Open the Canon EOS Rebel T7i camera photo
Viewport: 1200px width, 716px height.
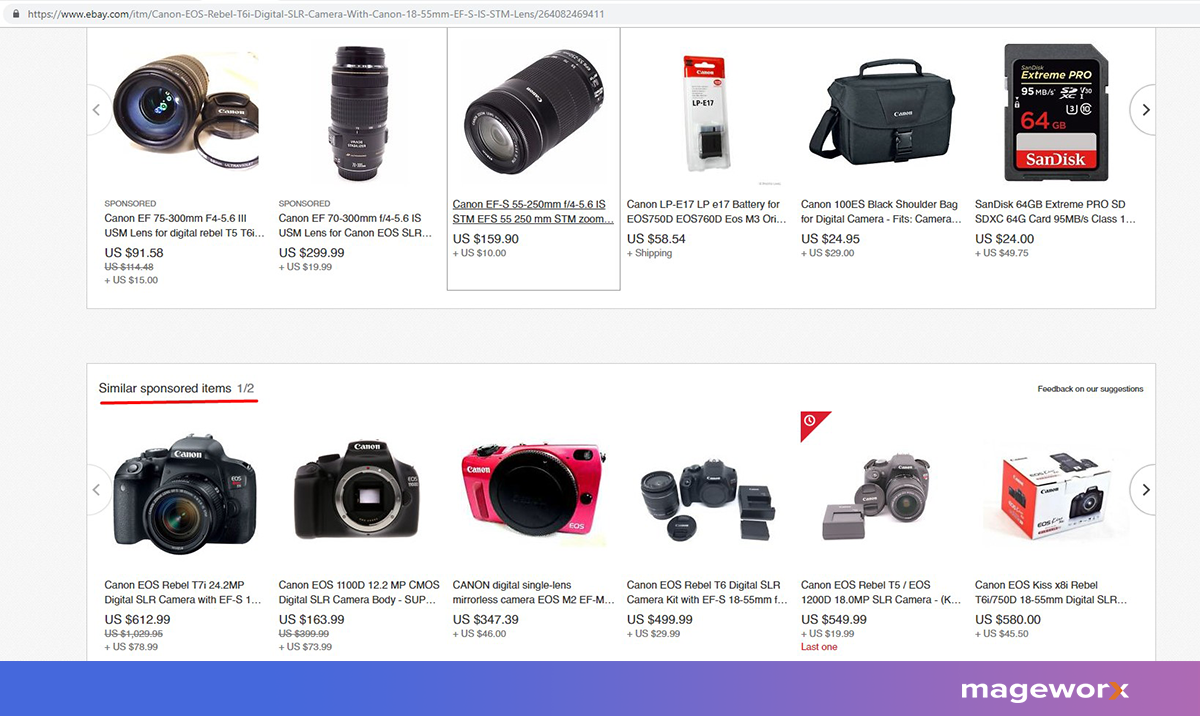185,489
